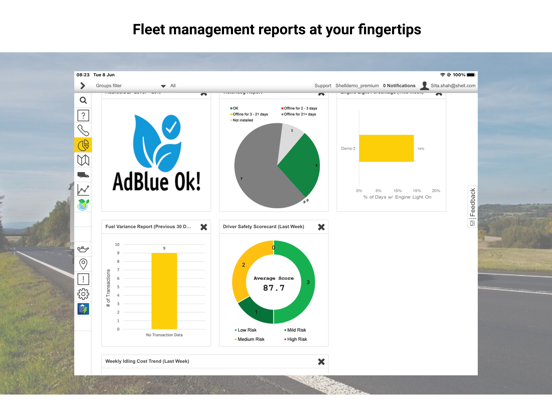The width and height of the screenshot is (552, 414).
Task: Open the green globe sustainability icon
Action: coord(83,205)
